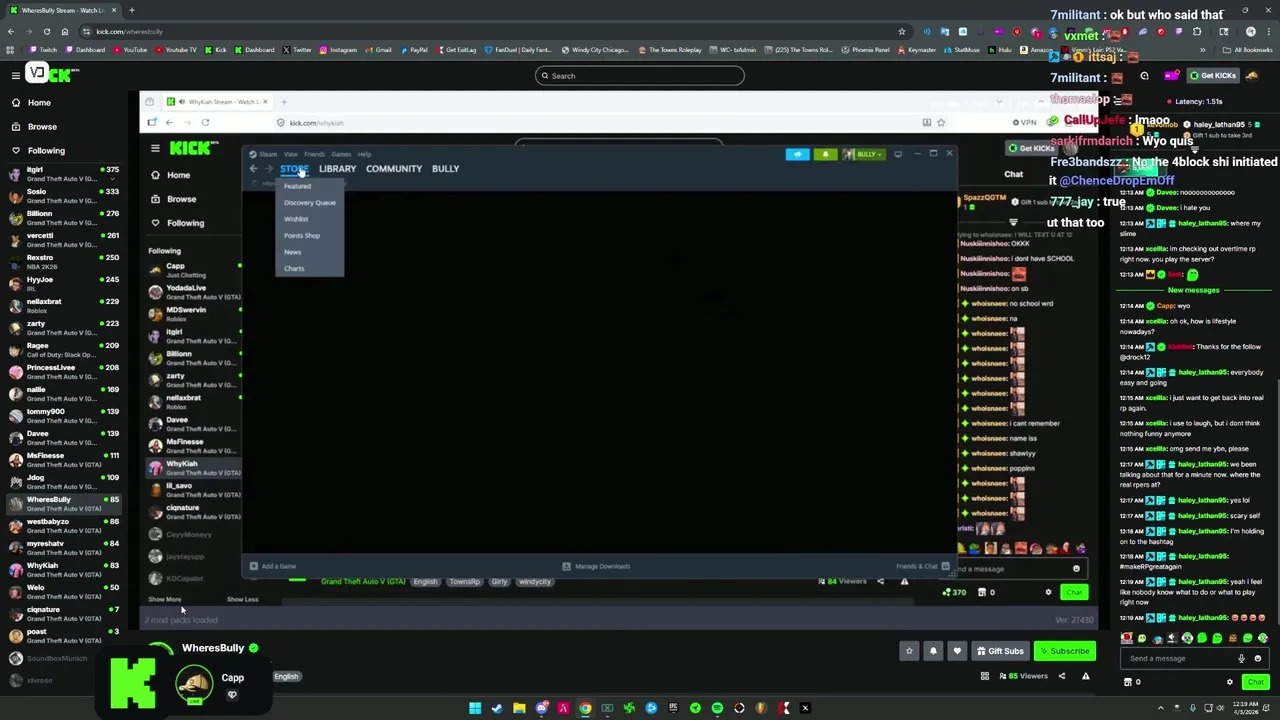Screen dimensions: 1280x720
Task: Toggle the notification bell for WheresBully
Action: click(x=933, y=651)
